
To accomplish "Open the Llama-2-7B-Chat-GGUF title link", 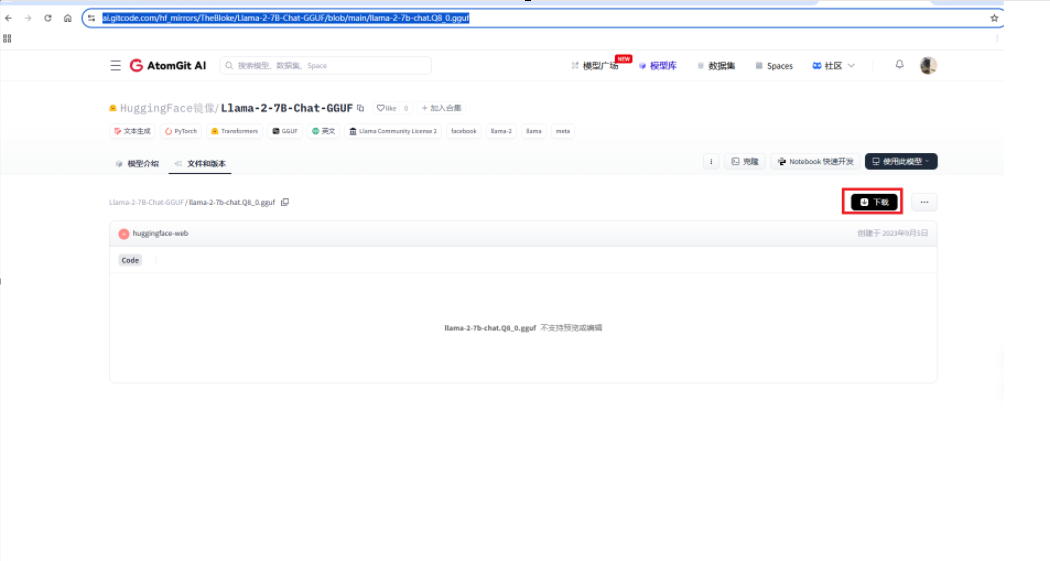I will pos(287,108).
